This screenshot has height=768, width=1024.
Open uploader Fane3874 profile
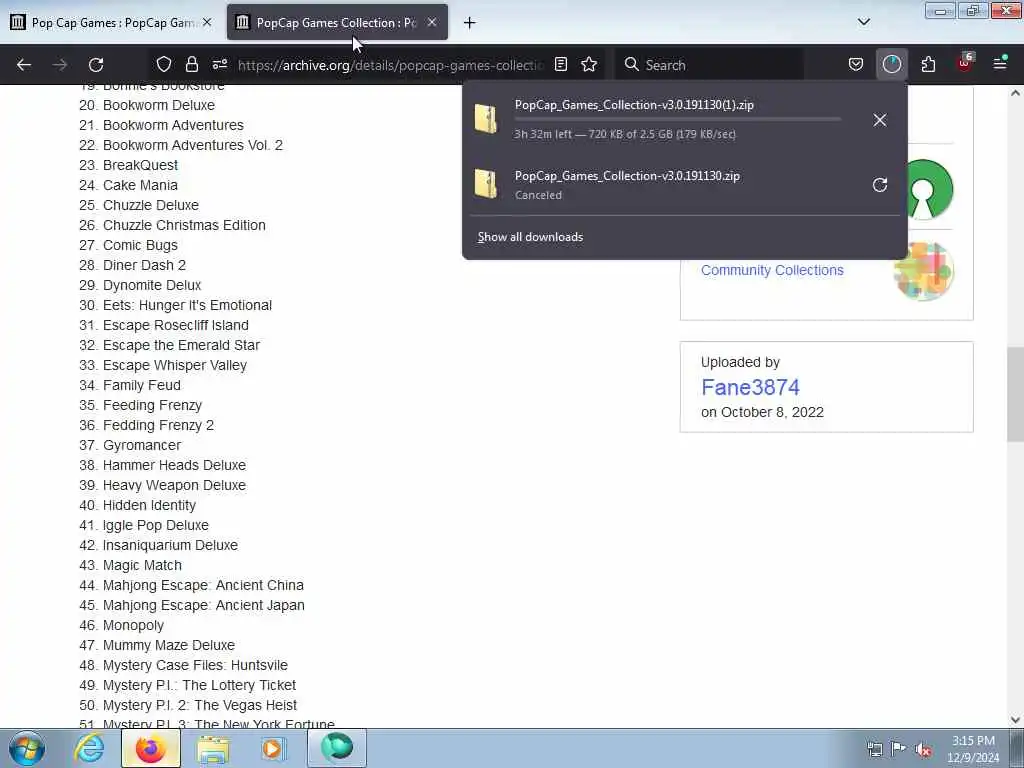click(x=750, y=387)
